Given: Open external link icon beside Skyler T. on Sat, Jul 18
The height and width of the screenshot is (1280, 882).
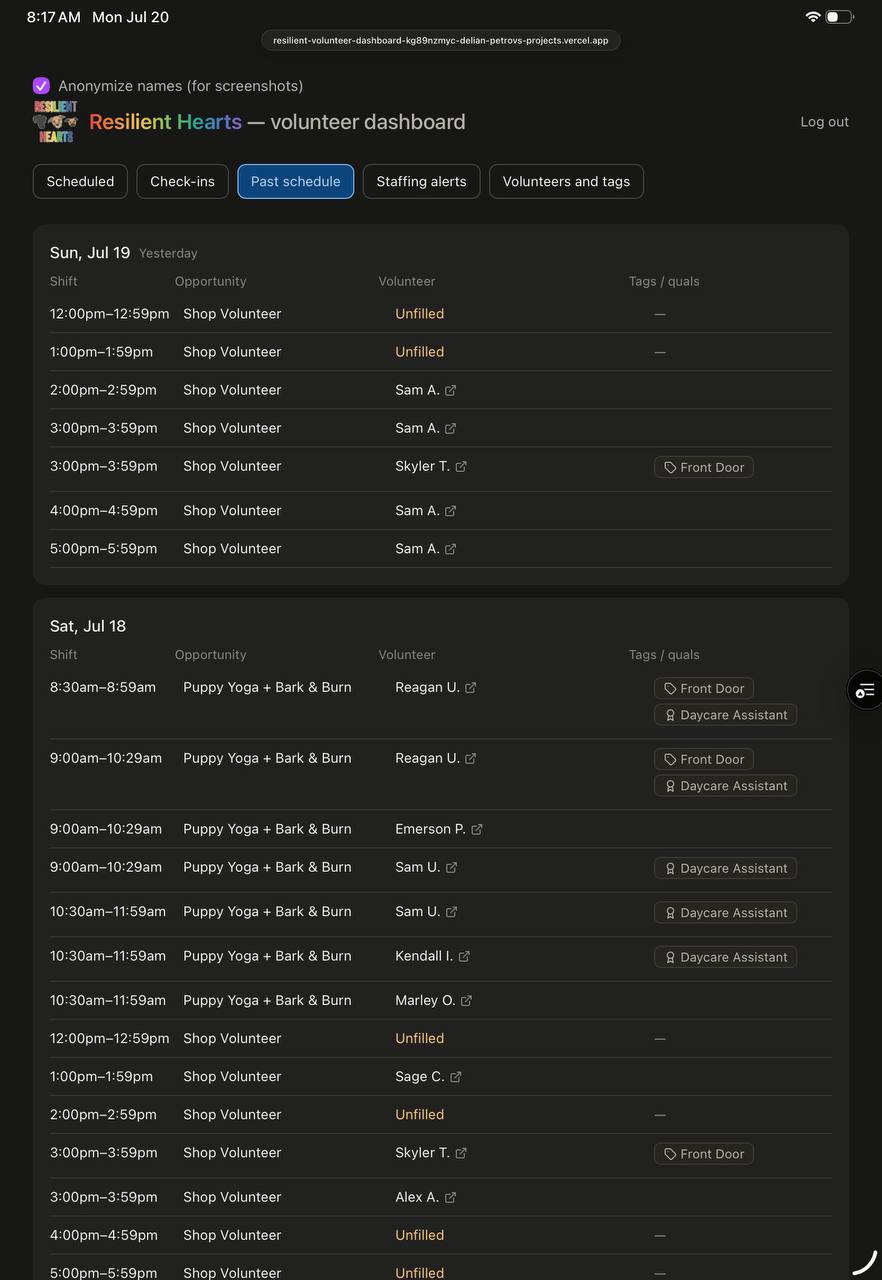Looking at the screenshot, I should click(x=461, y=1153).
